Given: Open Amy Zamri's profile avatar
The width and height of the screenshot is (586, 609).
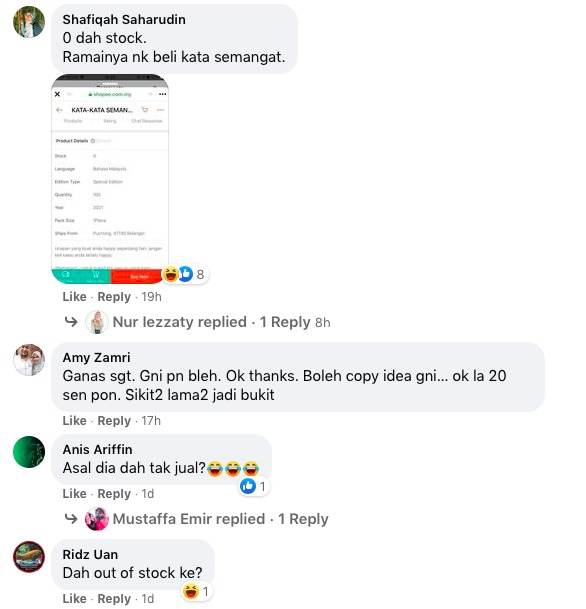Looking at the screenshot, I should 29,360.
